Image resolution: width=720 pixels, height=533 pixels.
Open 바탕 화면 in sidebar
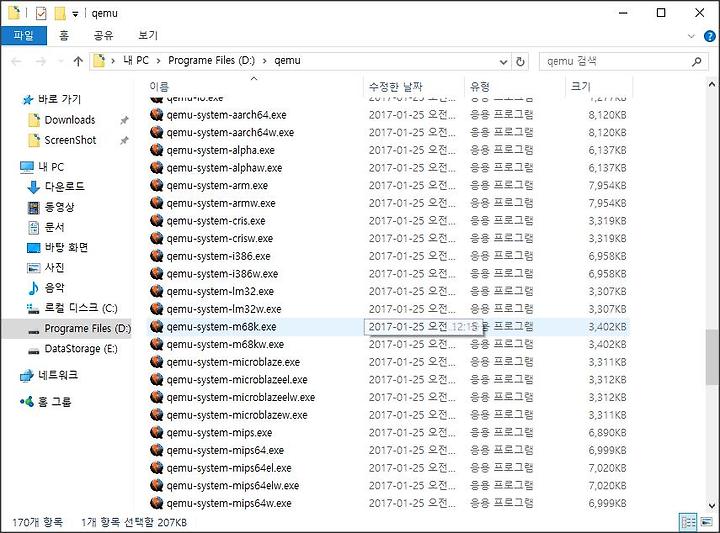tap(66, 247)
